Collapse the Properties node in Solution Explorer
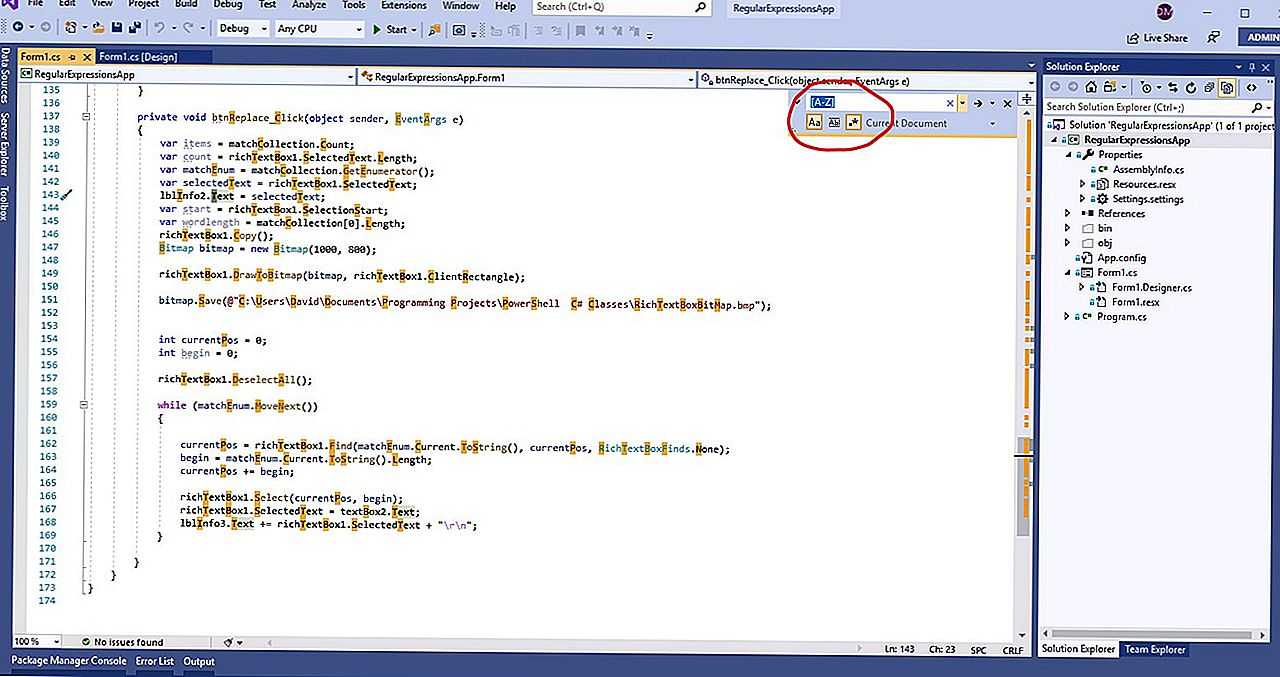This screenshot has width=1280, height=677. [x=1068, y=155]
